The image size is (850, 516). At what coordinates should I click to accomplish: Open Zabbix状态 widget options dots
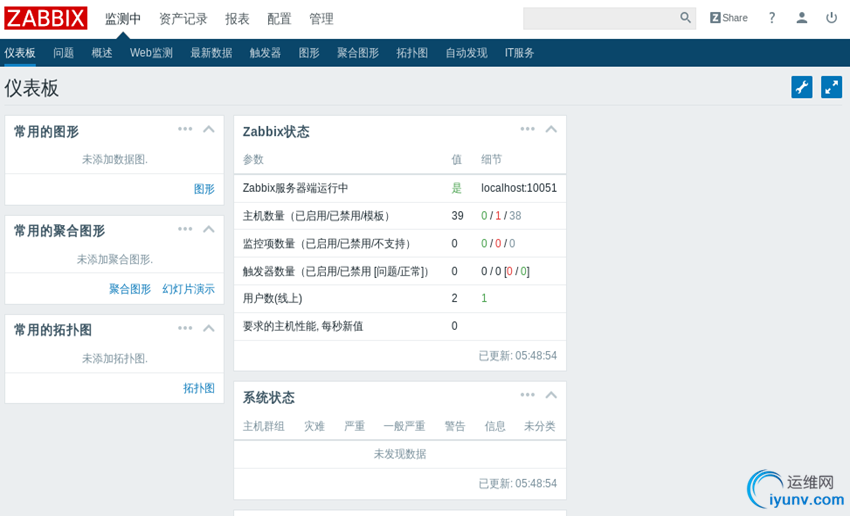click(x=527, y=129)
